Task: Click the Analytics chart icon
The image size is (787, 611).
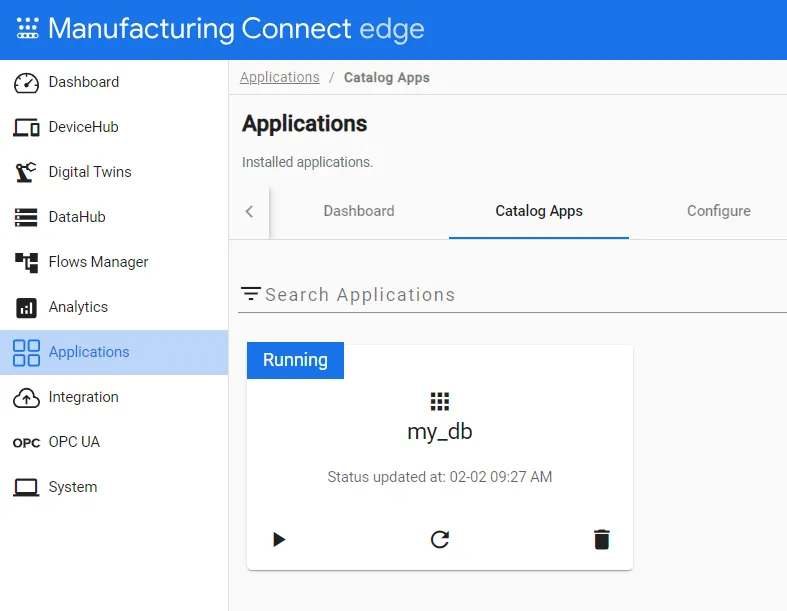Action: click(26, 308)
